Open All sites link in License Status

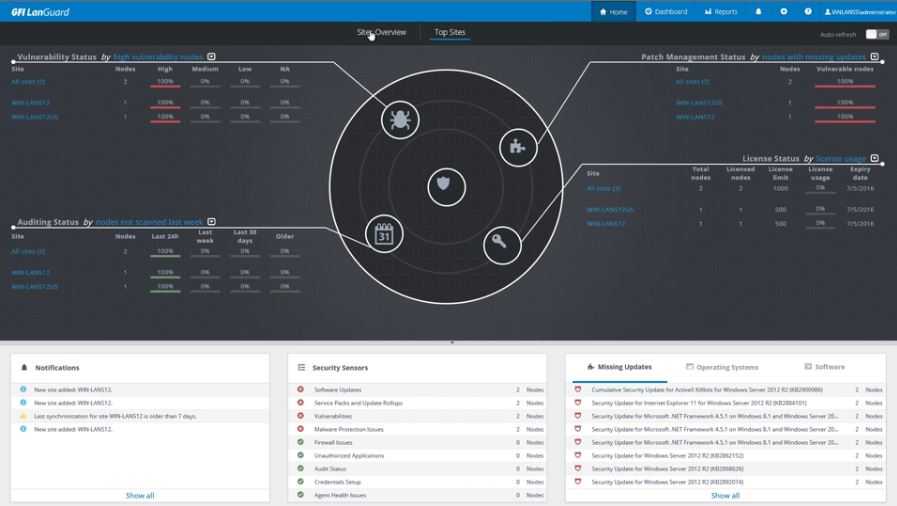pos(603,188)
